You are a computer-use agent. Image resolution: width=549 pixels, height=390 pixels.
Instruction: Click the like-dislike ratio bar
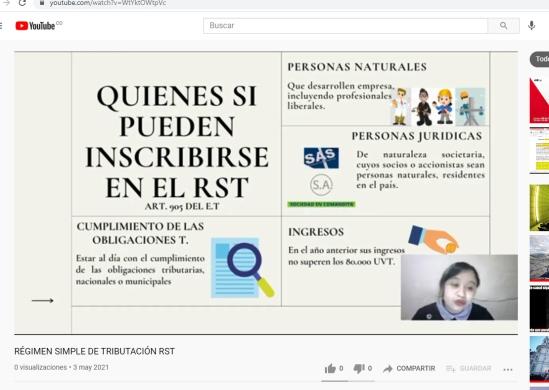pos(348,381)
